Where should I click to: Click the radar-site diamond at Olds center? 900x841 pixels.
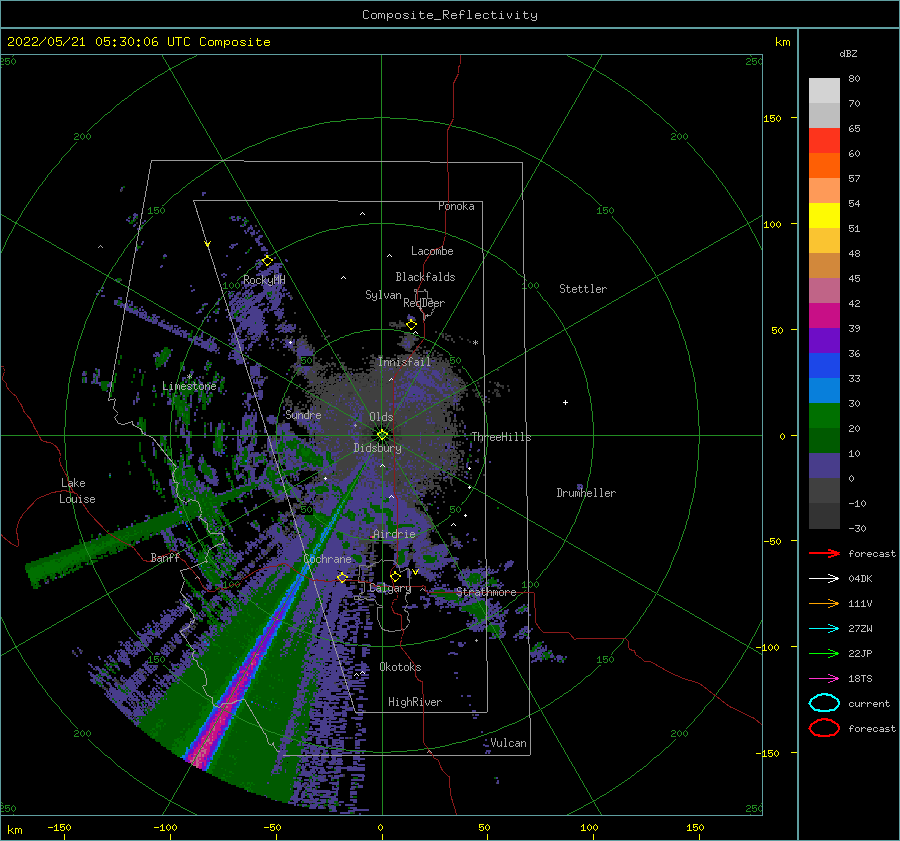(x=382, y=435)
